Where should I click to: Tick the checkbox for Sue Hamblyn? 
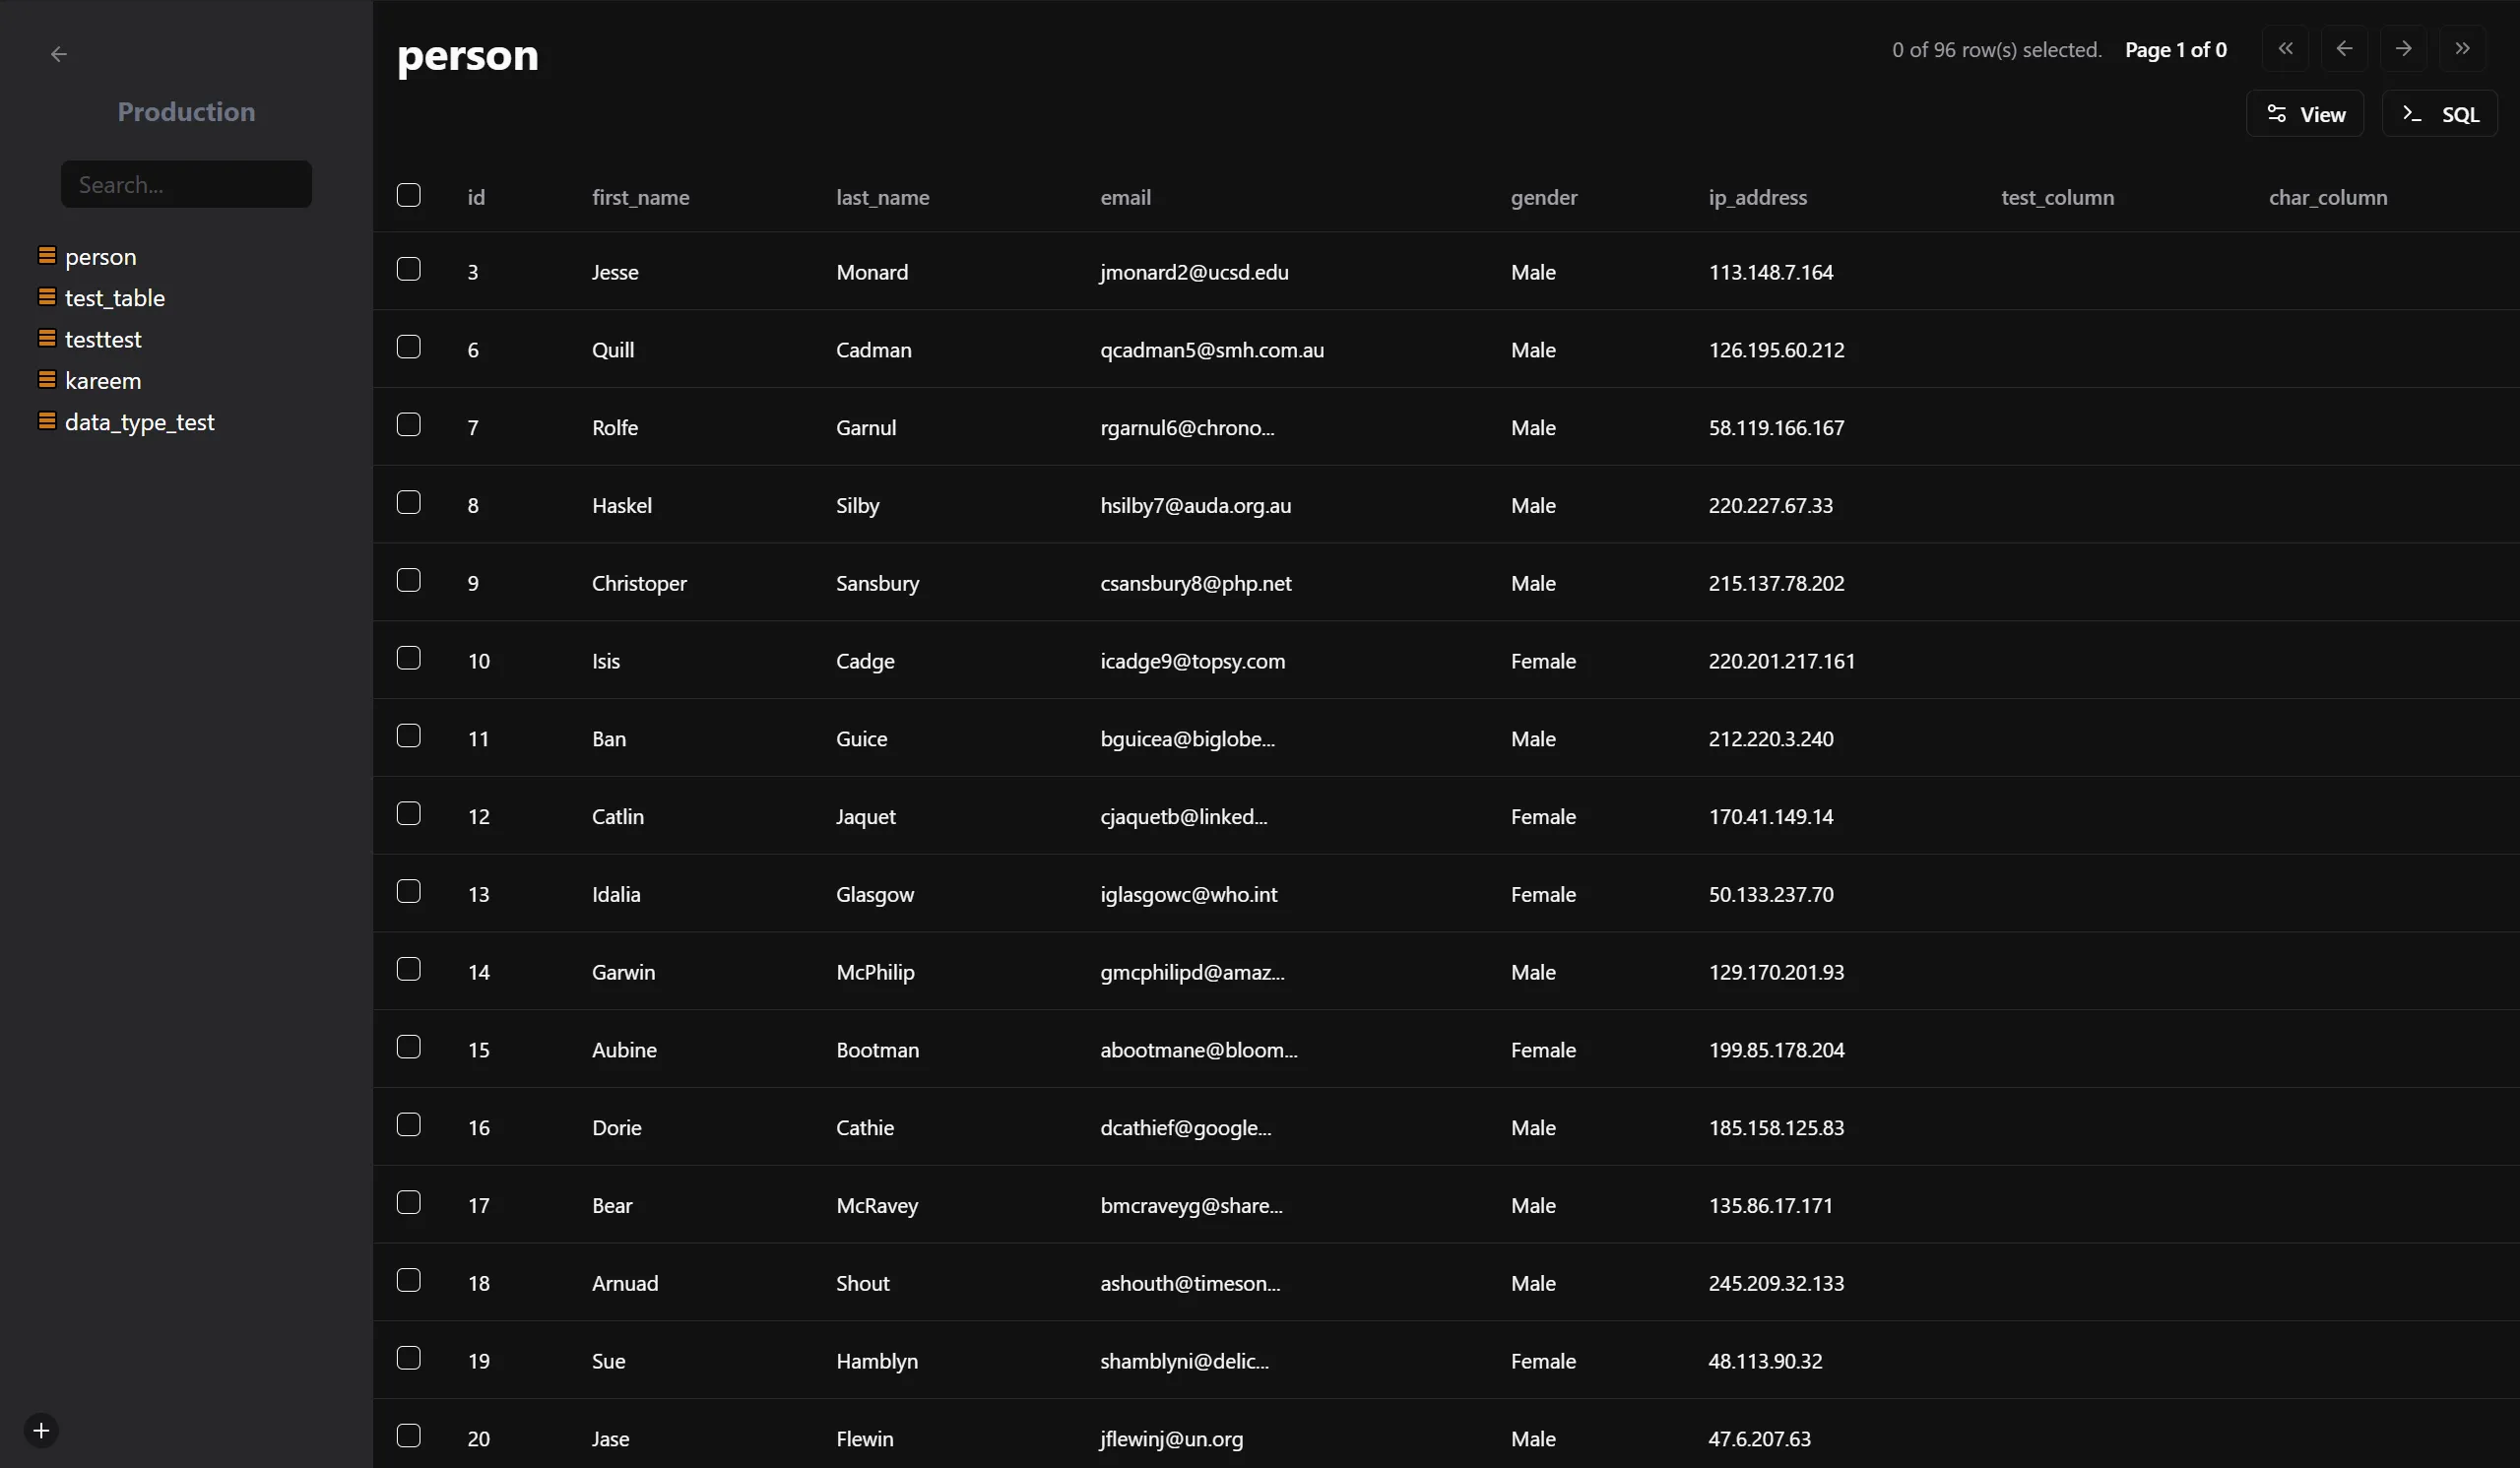[409, 1358]
